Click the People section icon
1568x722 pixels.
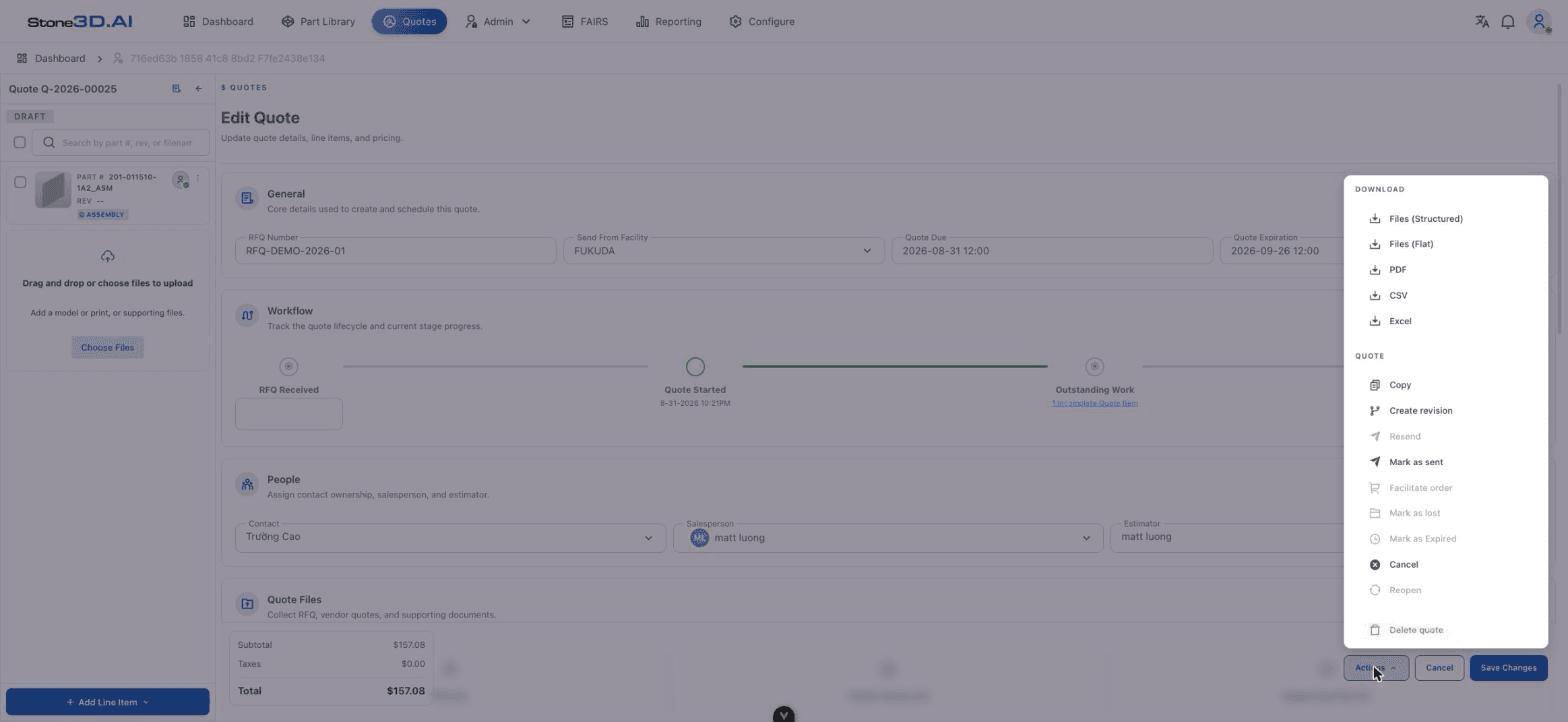coord(246,485)
